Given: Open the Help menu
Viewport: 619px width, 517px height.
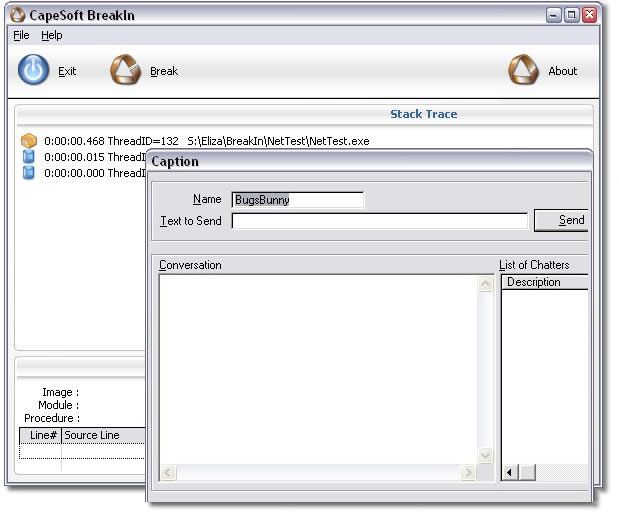Looking at the screenshot, I should [52, 35].
